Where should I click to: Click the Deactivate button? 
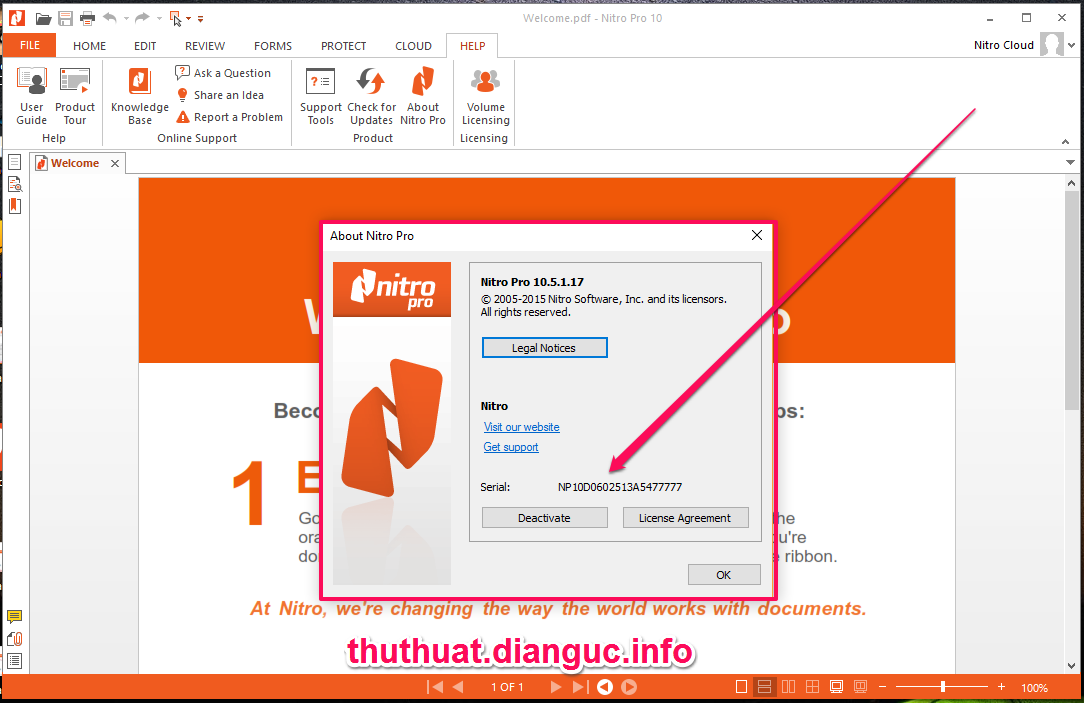pyautogui.click(x=545, y=518)
